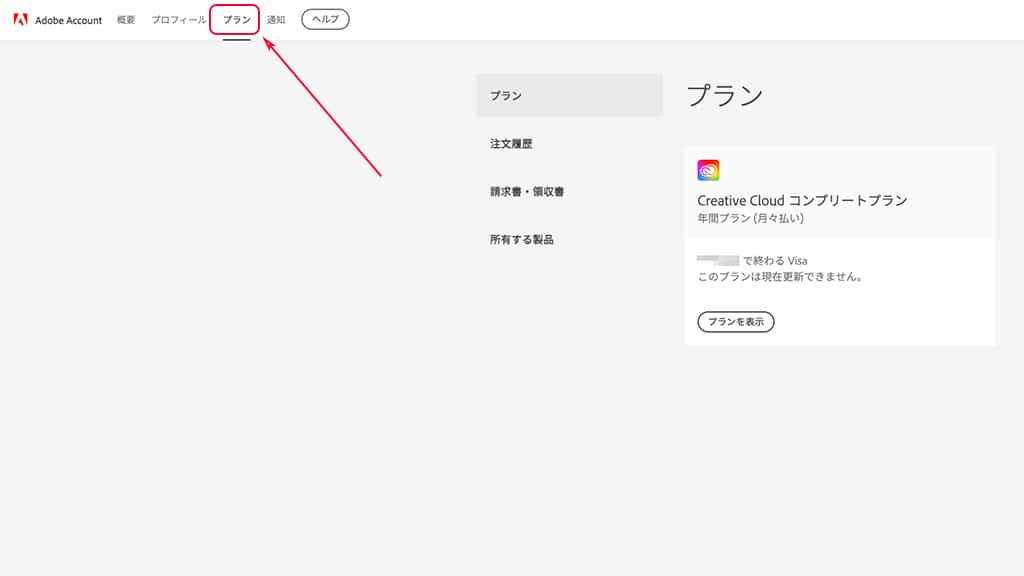Click the large プラン page heading

[x=724, y=95]
